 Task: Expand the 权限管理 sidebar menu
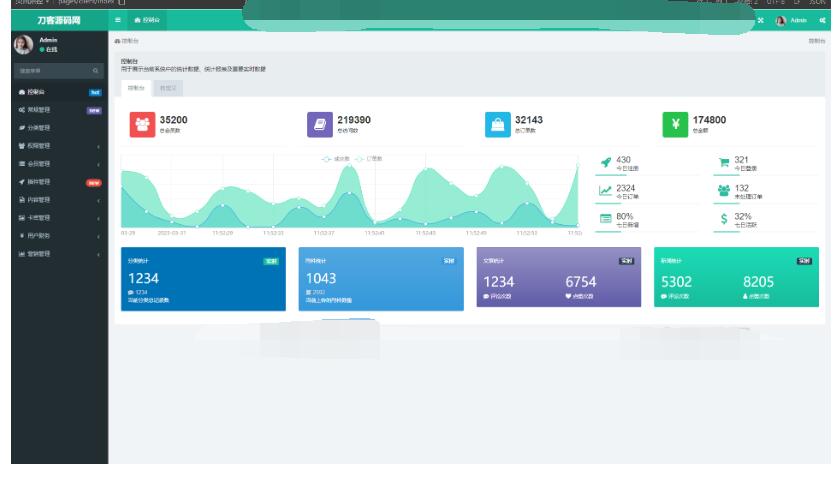(x=54, y=145)
